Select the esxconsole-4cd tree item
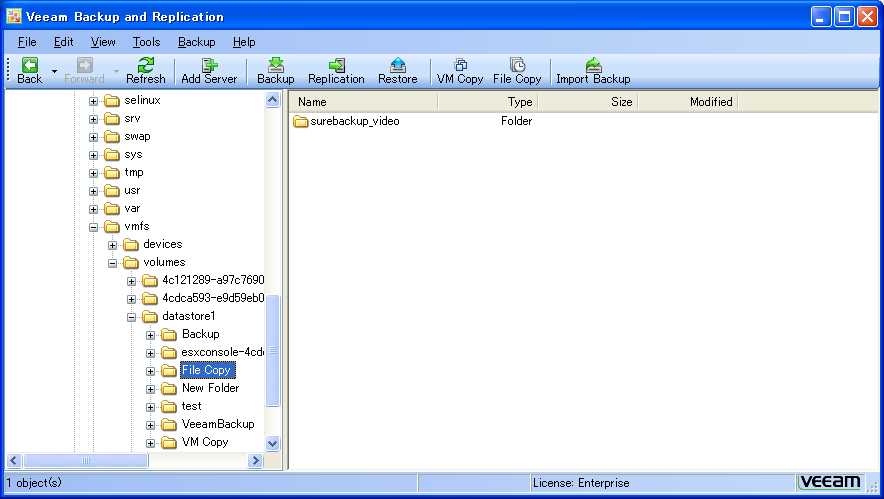The image size is (884, 499). coord(223,352)
